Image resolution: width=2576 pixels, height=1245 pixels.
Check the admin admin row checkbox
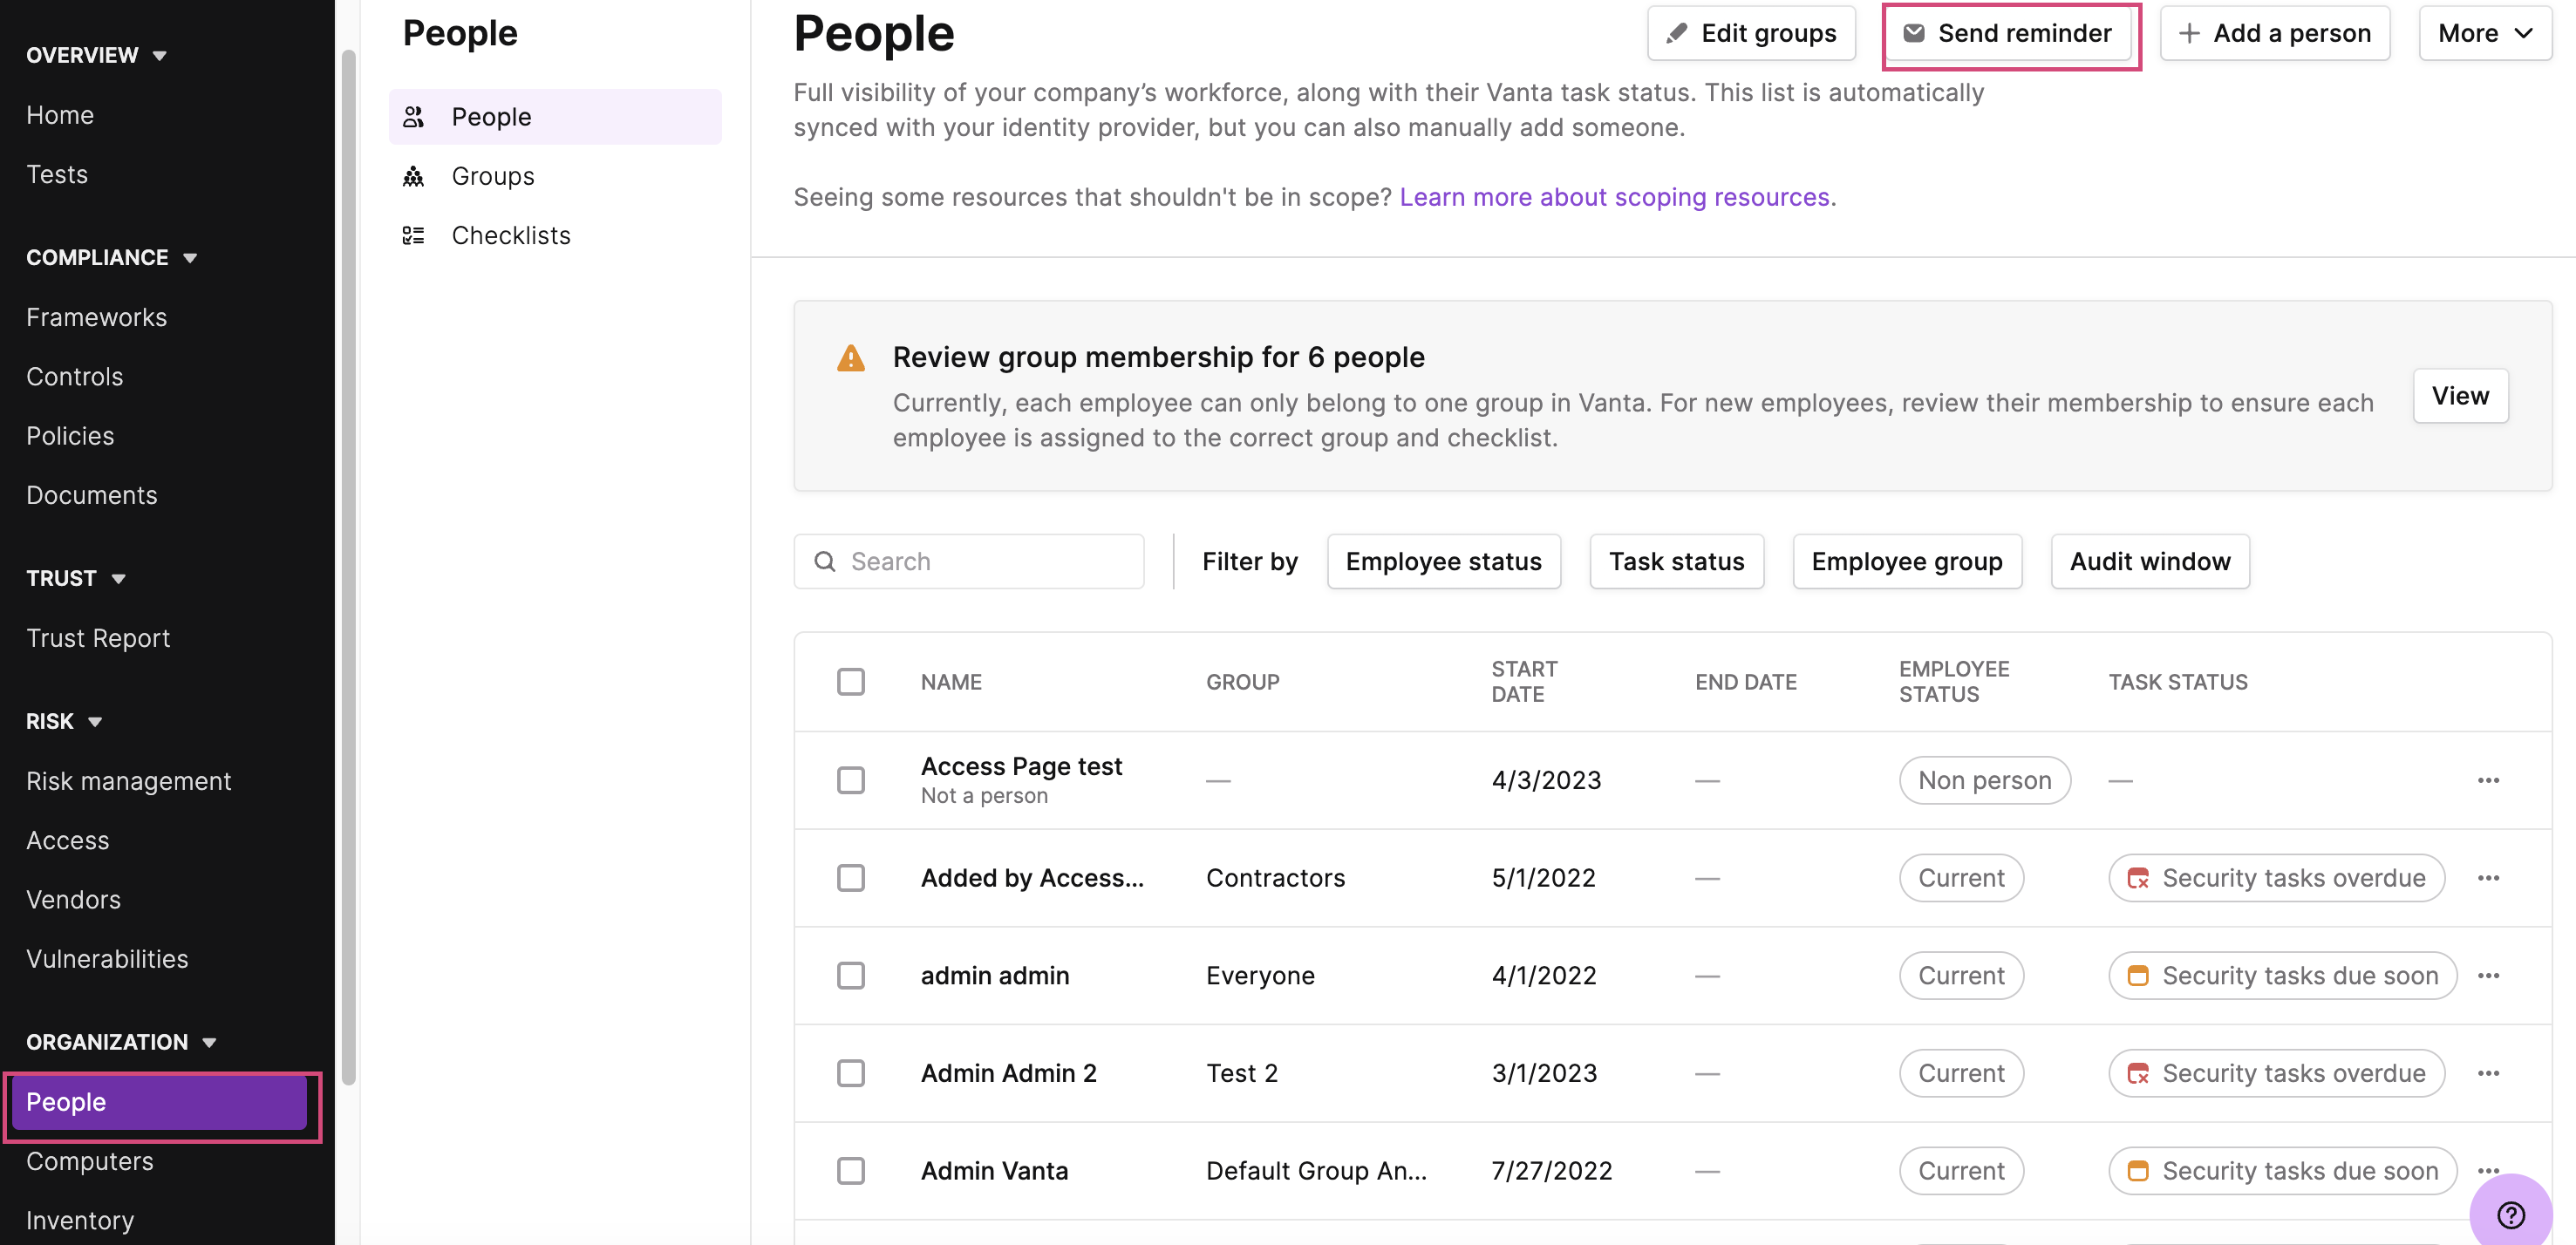click(851, 976)
